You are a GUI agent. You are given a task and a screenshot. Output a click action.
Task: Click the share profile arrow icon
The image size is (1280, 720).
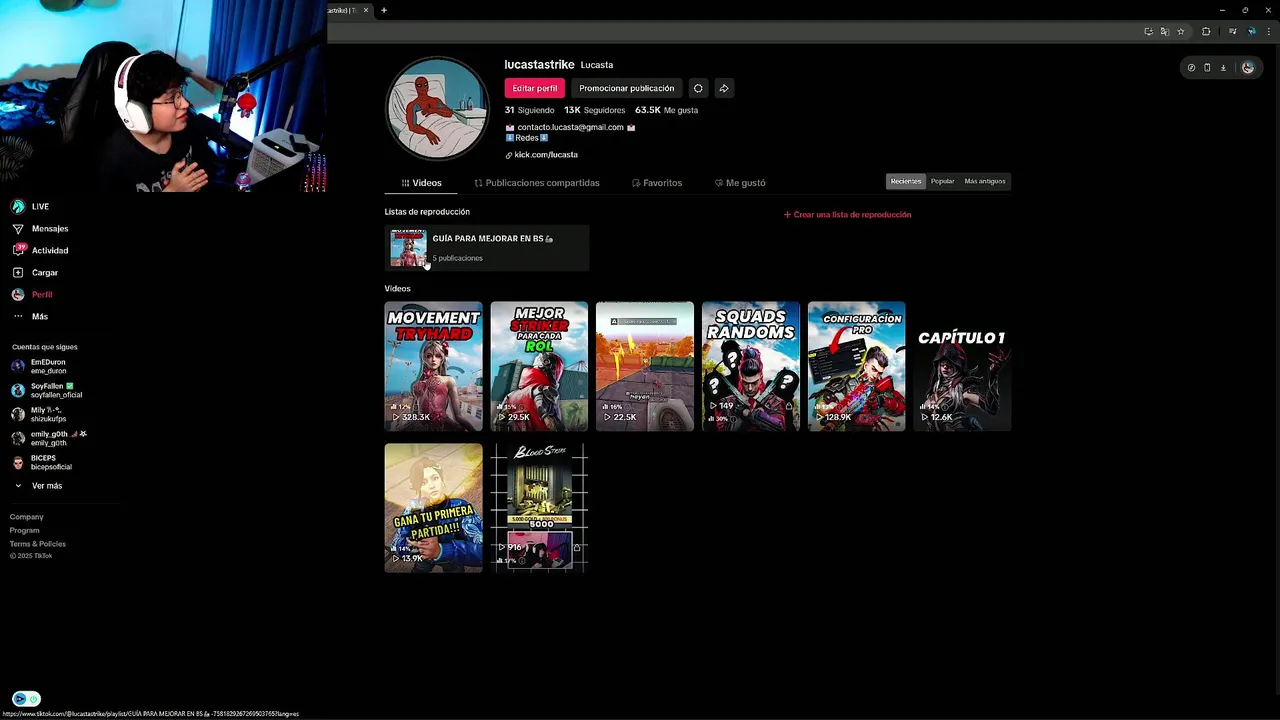pos(724,88)
